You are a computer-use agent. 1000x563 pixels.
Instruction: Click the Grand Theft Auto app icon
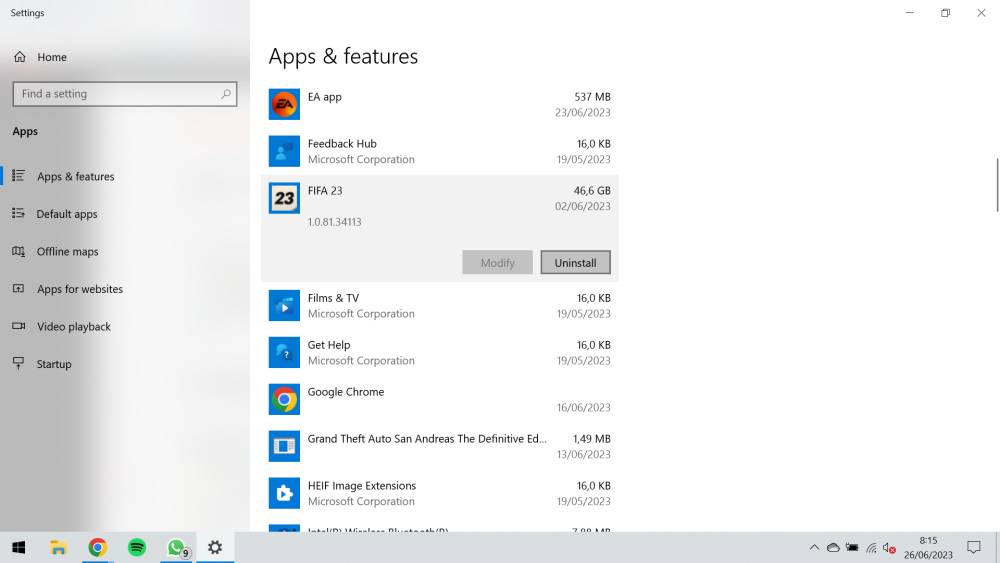pos(284,446)
